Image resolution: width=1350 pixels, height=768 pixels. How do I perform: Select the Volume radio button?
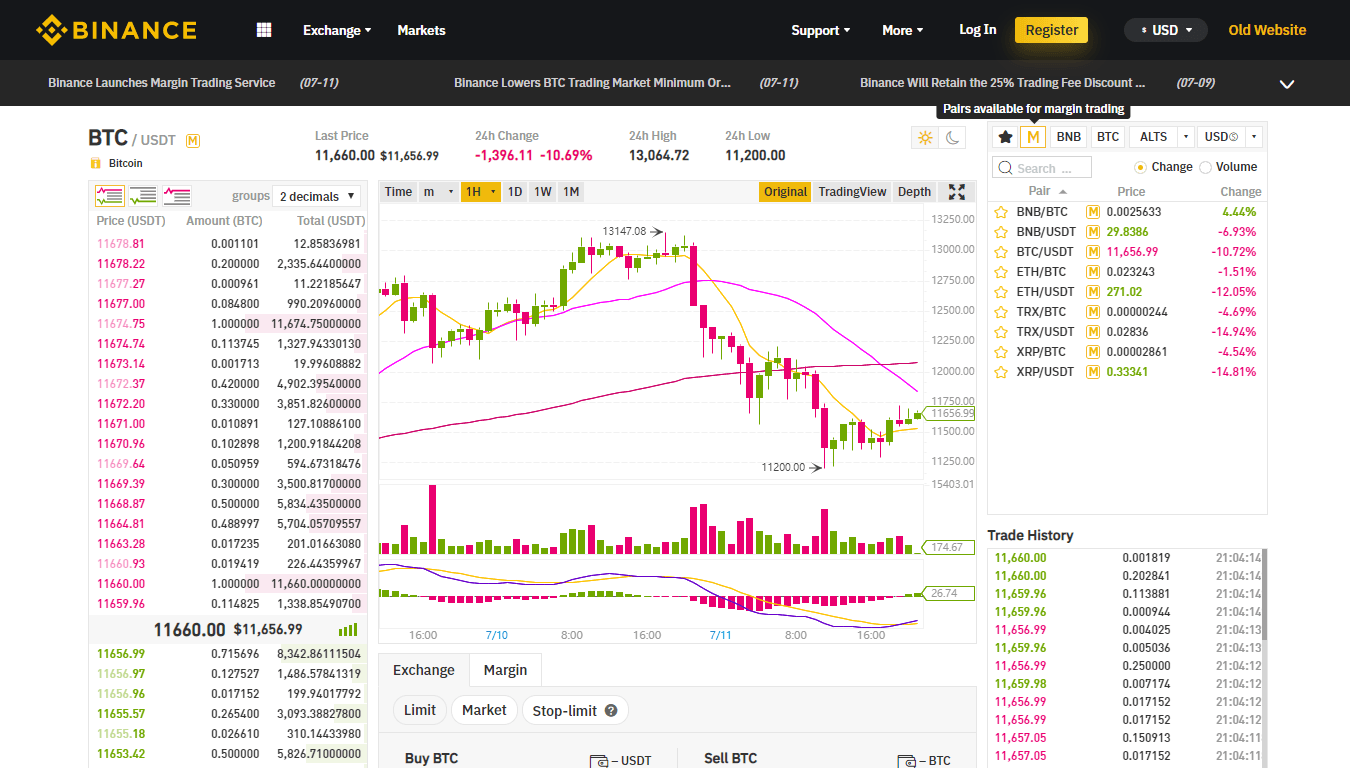tap(1205, 167)
